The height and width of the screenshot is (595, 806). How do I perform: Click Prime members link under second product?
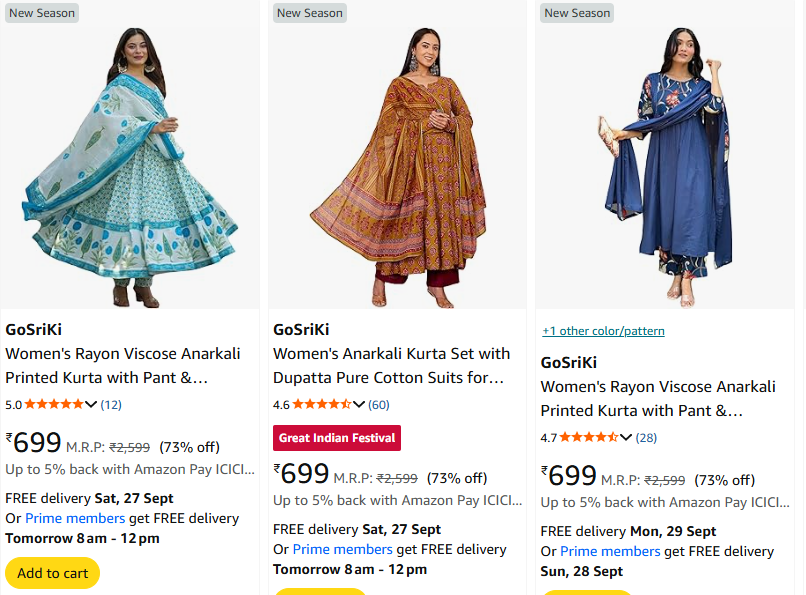343,549
